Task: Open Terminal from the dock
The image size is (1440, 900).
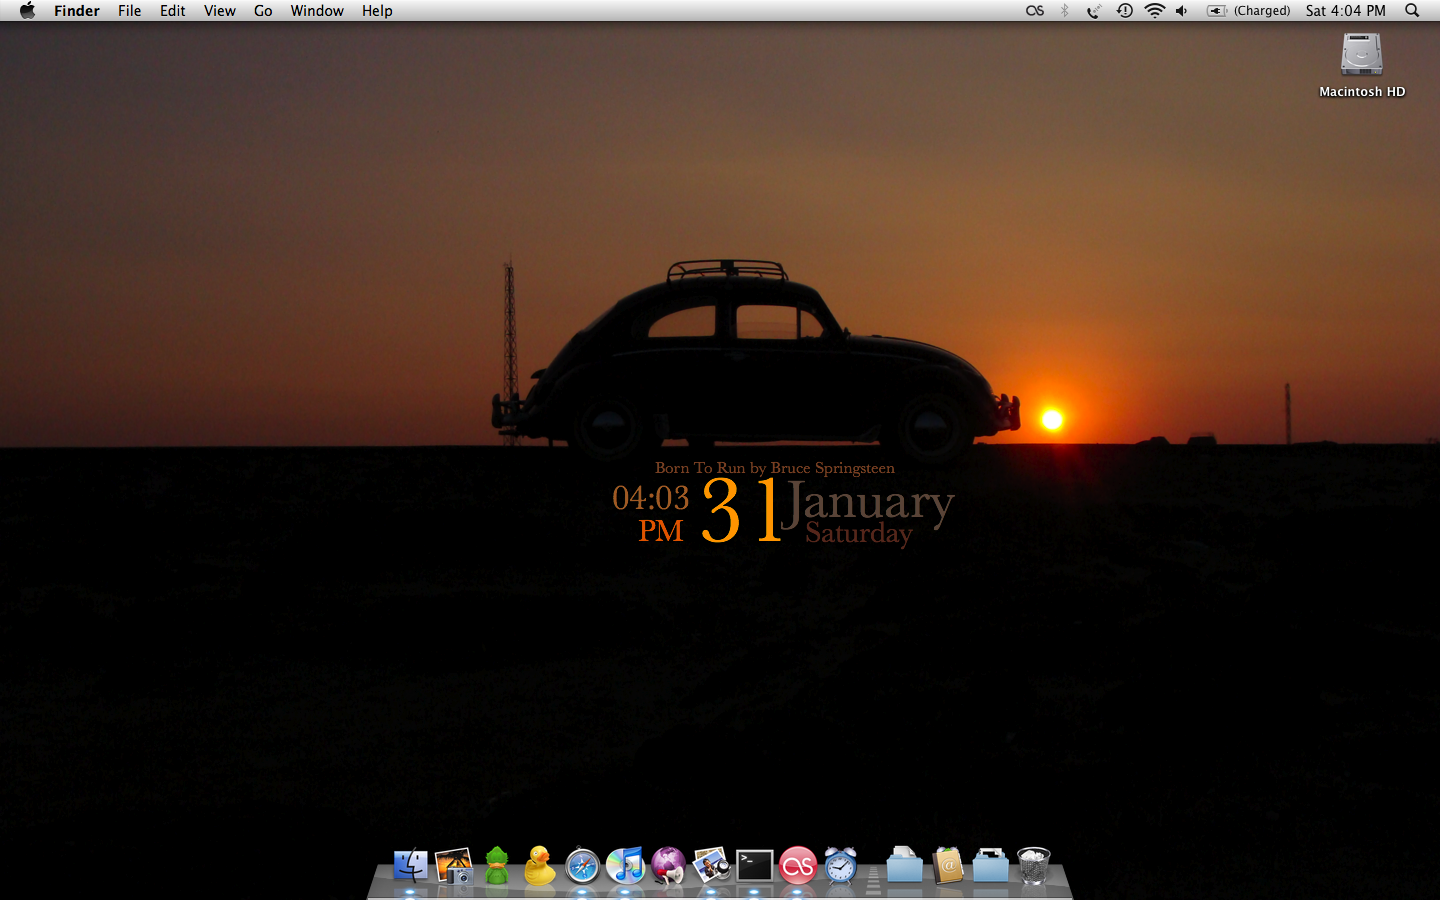Action: 755,866
